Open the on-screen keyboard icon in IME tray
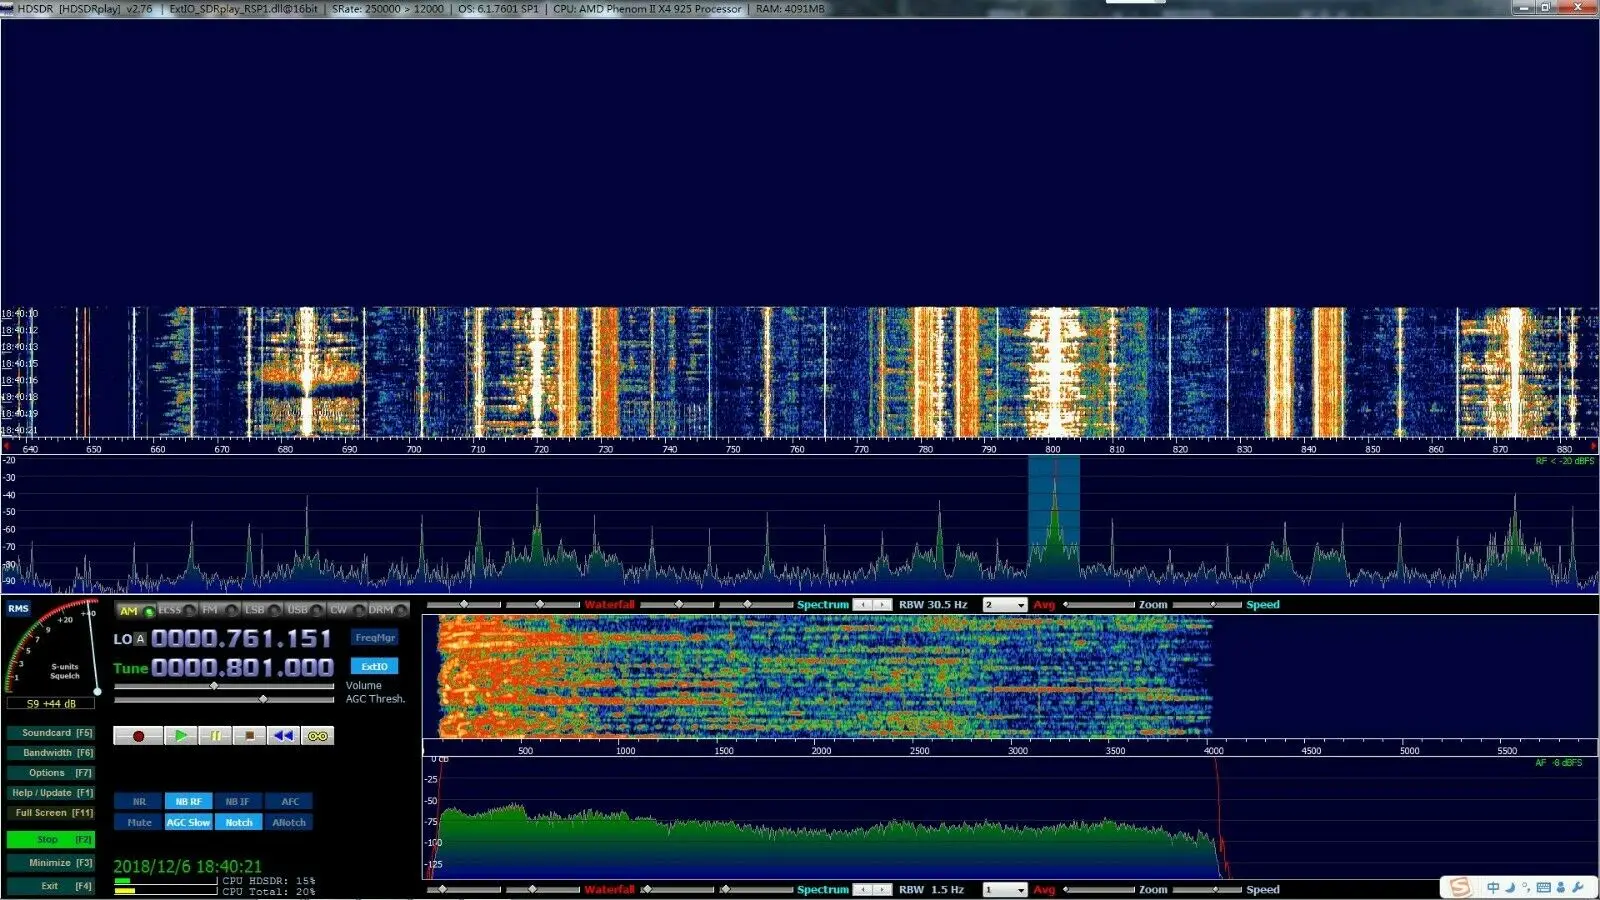 1544,887
